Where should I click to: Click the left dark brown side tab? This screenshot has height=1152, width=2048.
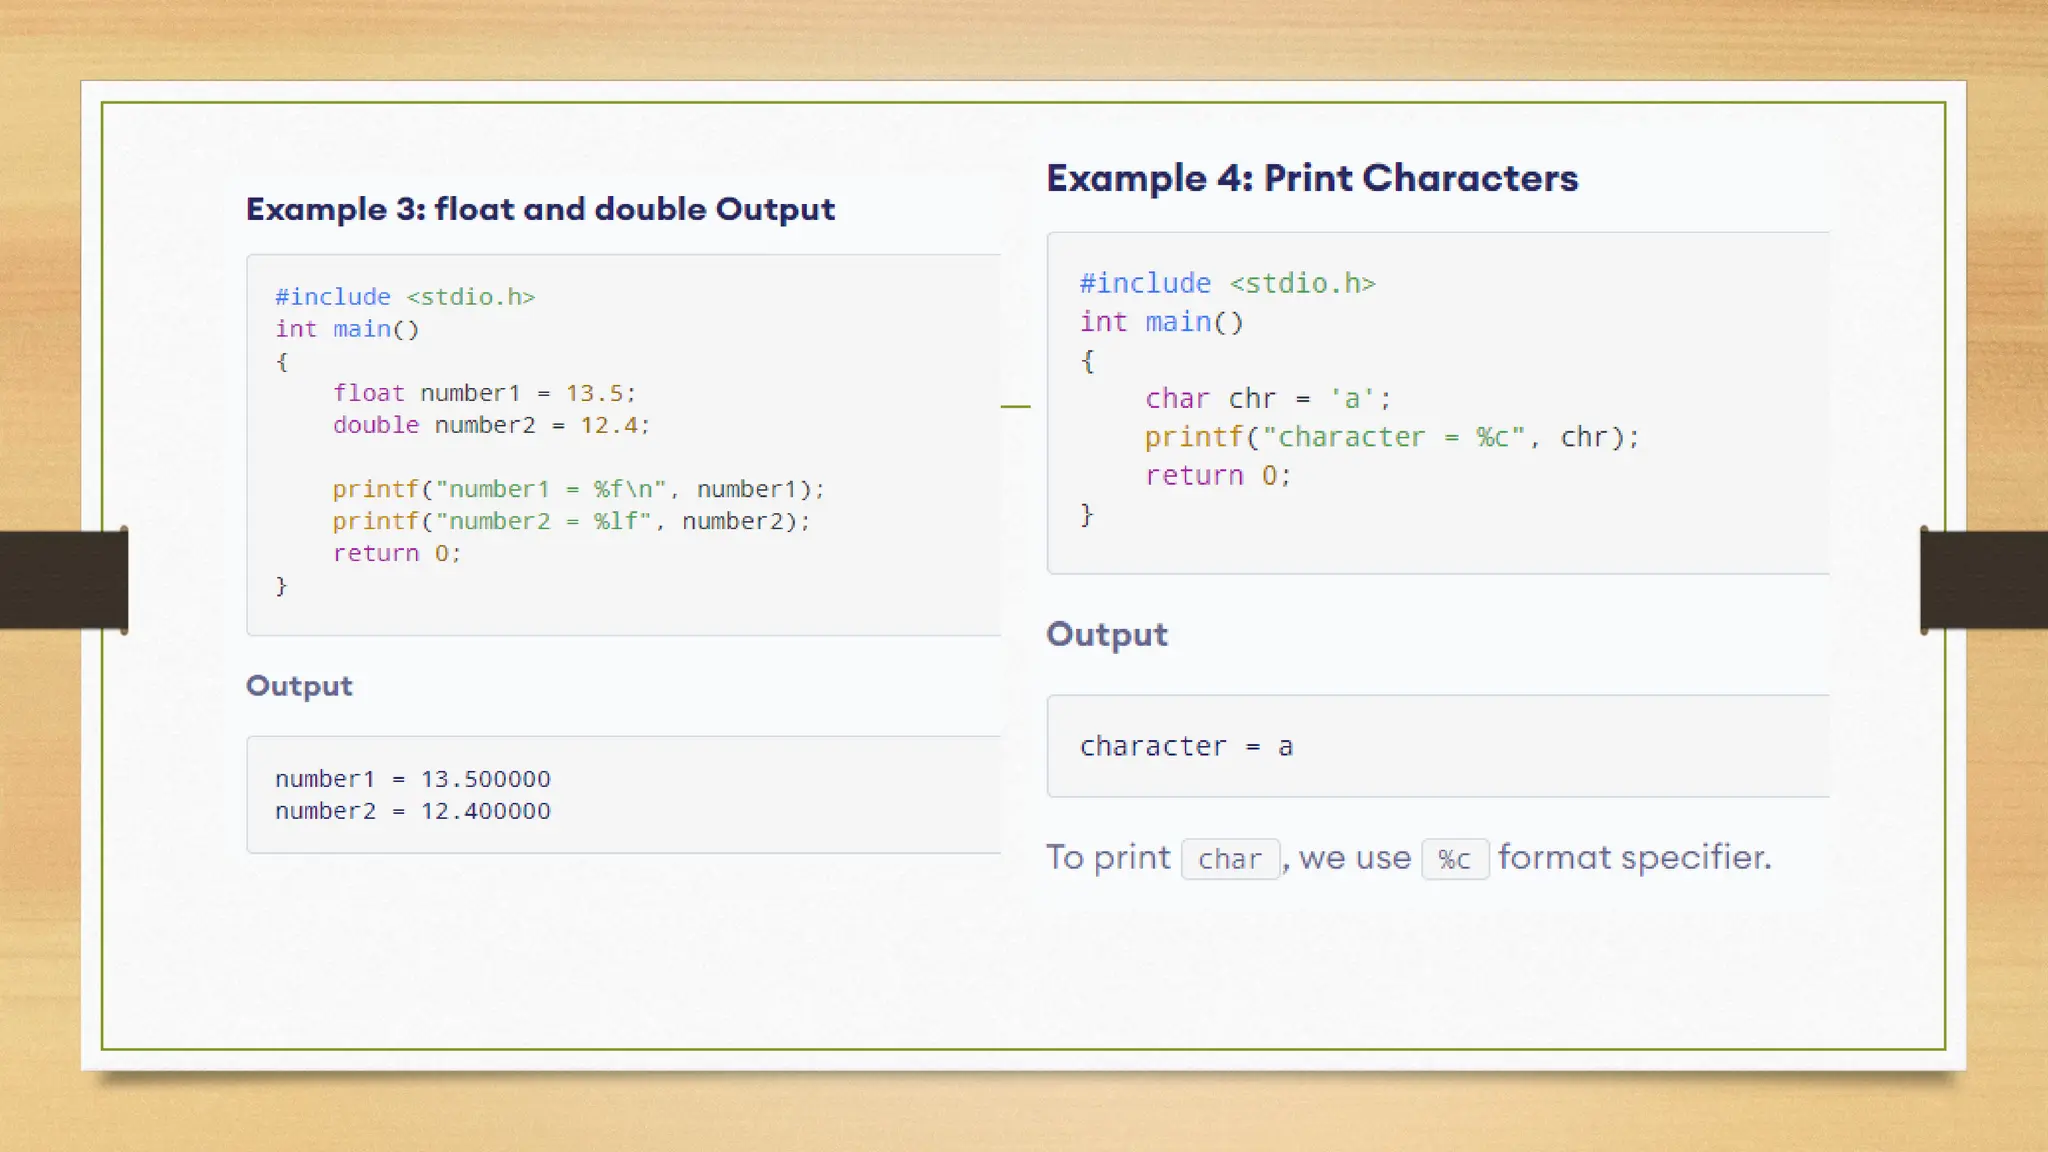point(62,580)
